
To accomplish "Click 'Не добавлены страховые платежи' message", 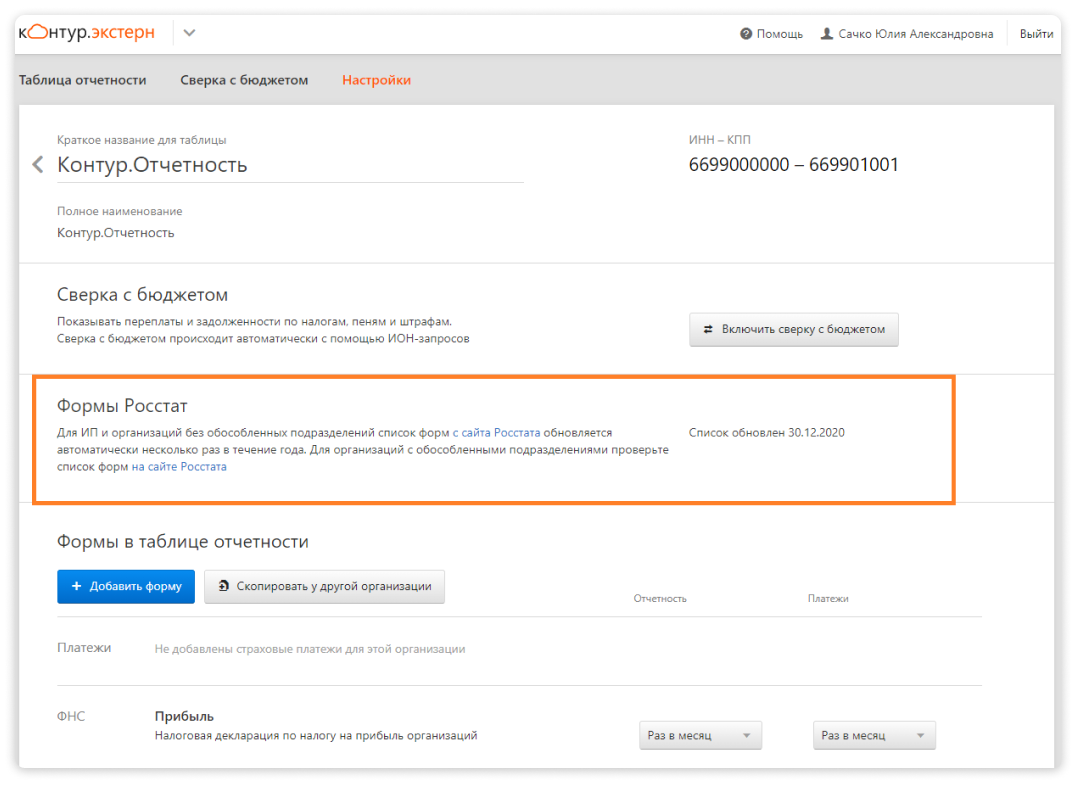I will [x=310, y=649].
